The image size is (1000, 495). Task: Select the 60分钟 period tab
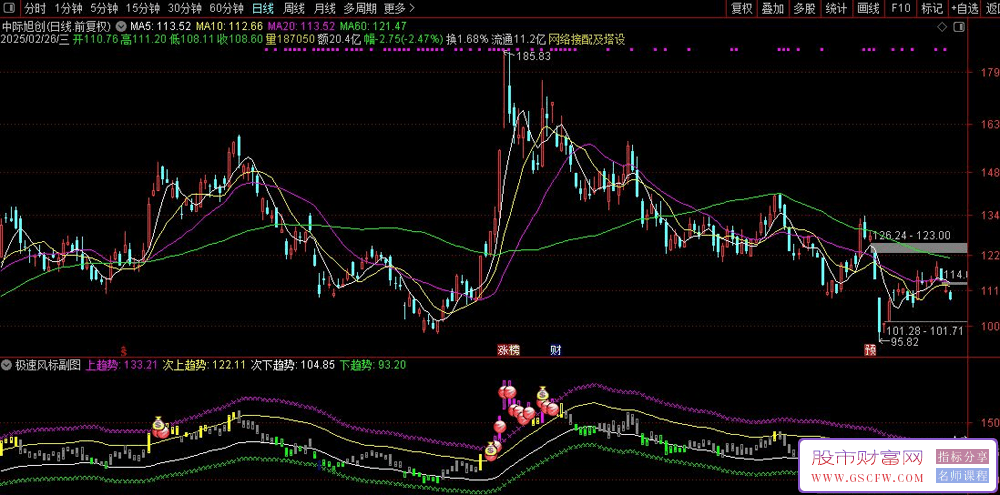(226, 8)
